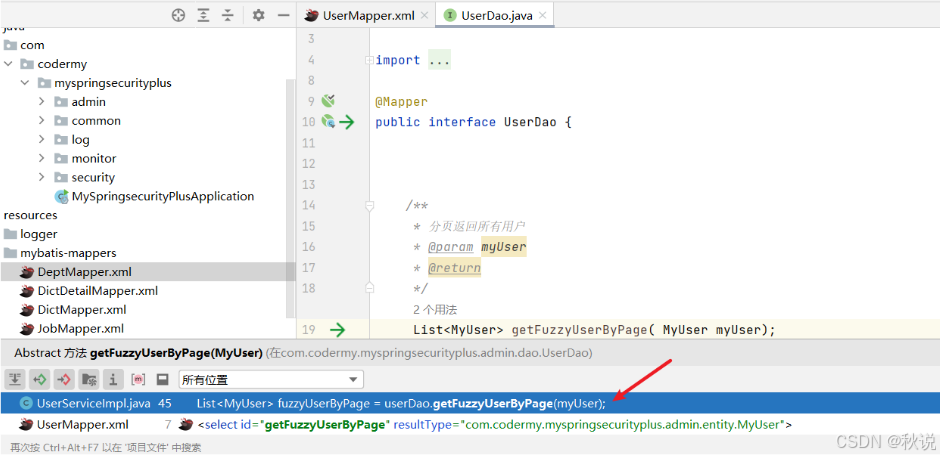
Task: Expand the security package
Action: [41, 178]
